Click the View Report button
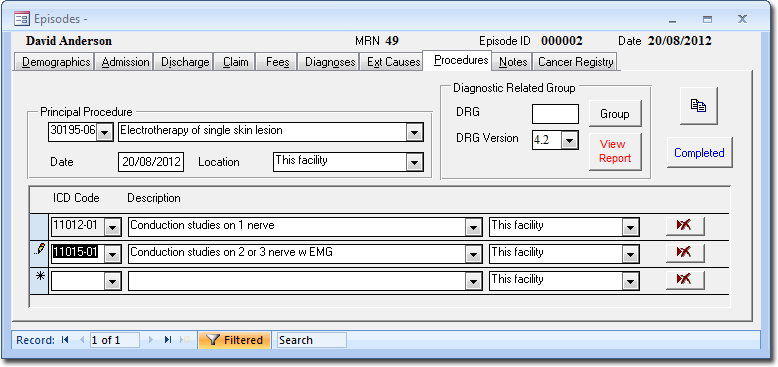The width and height of the screenshot is (778, 367). pos(615,151)
